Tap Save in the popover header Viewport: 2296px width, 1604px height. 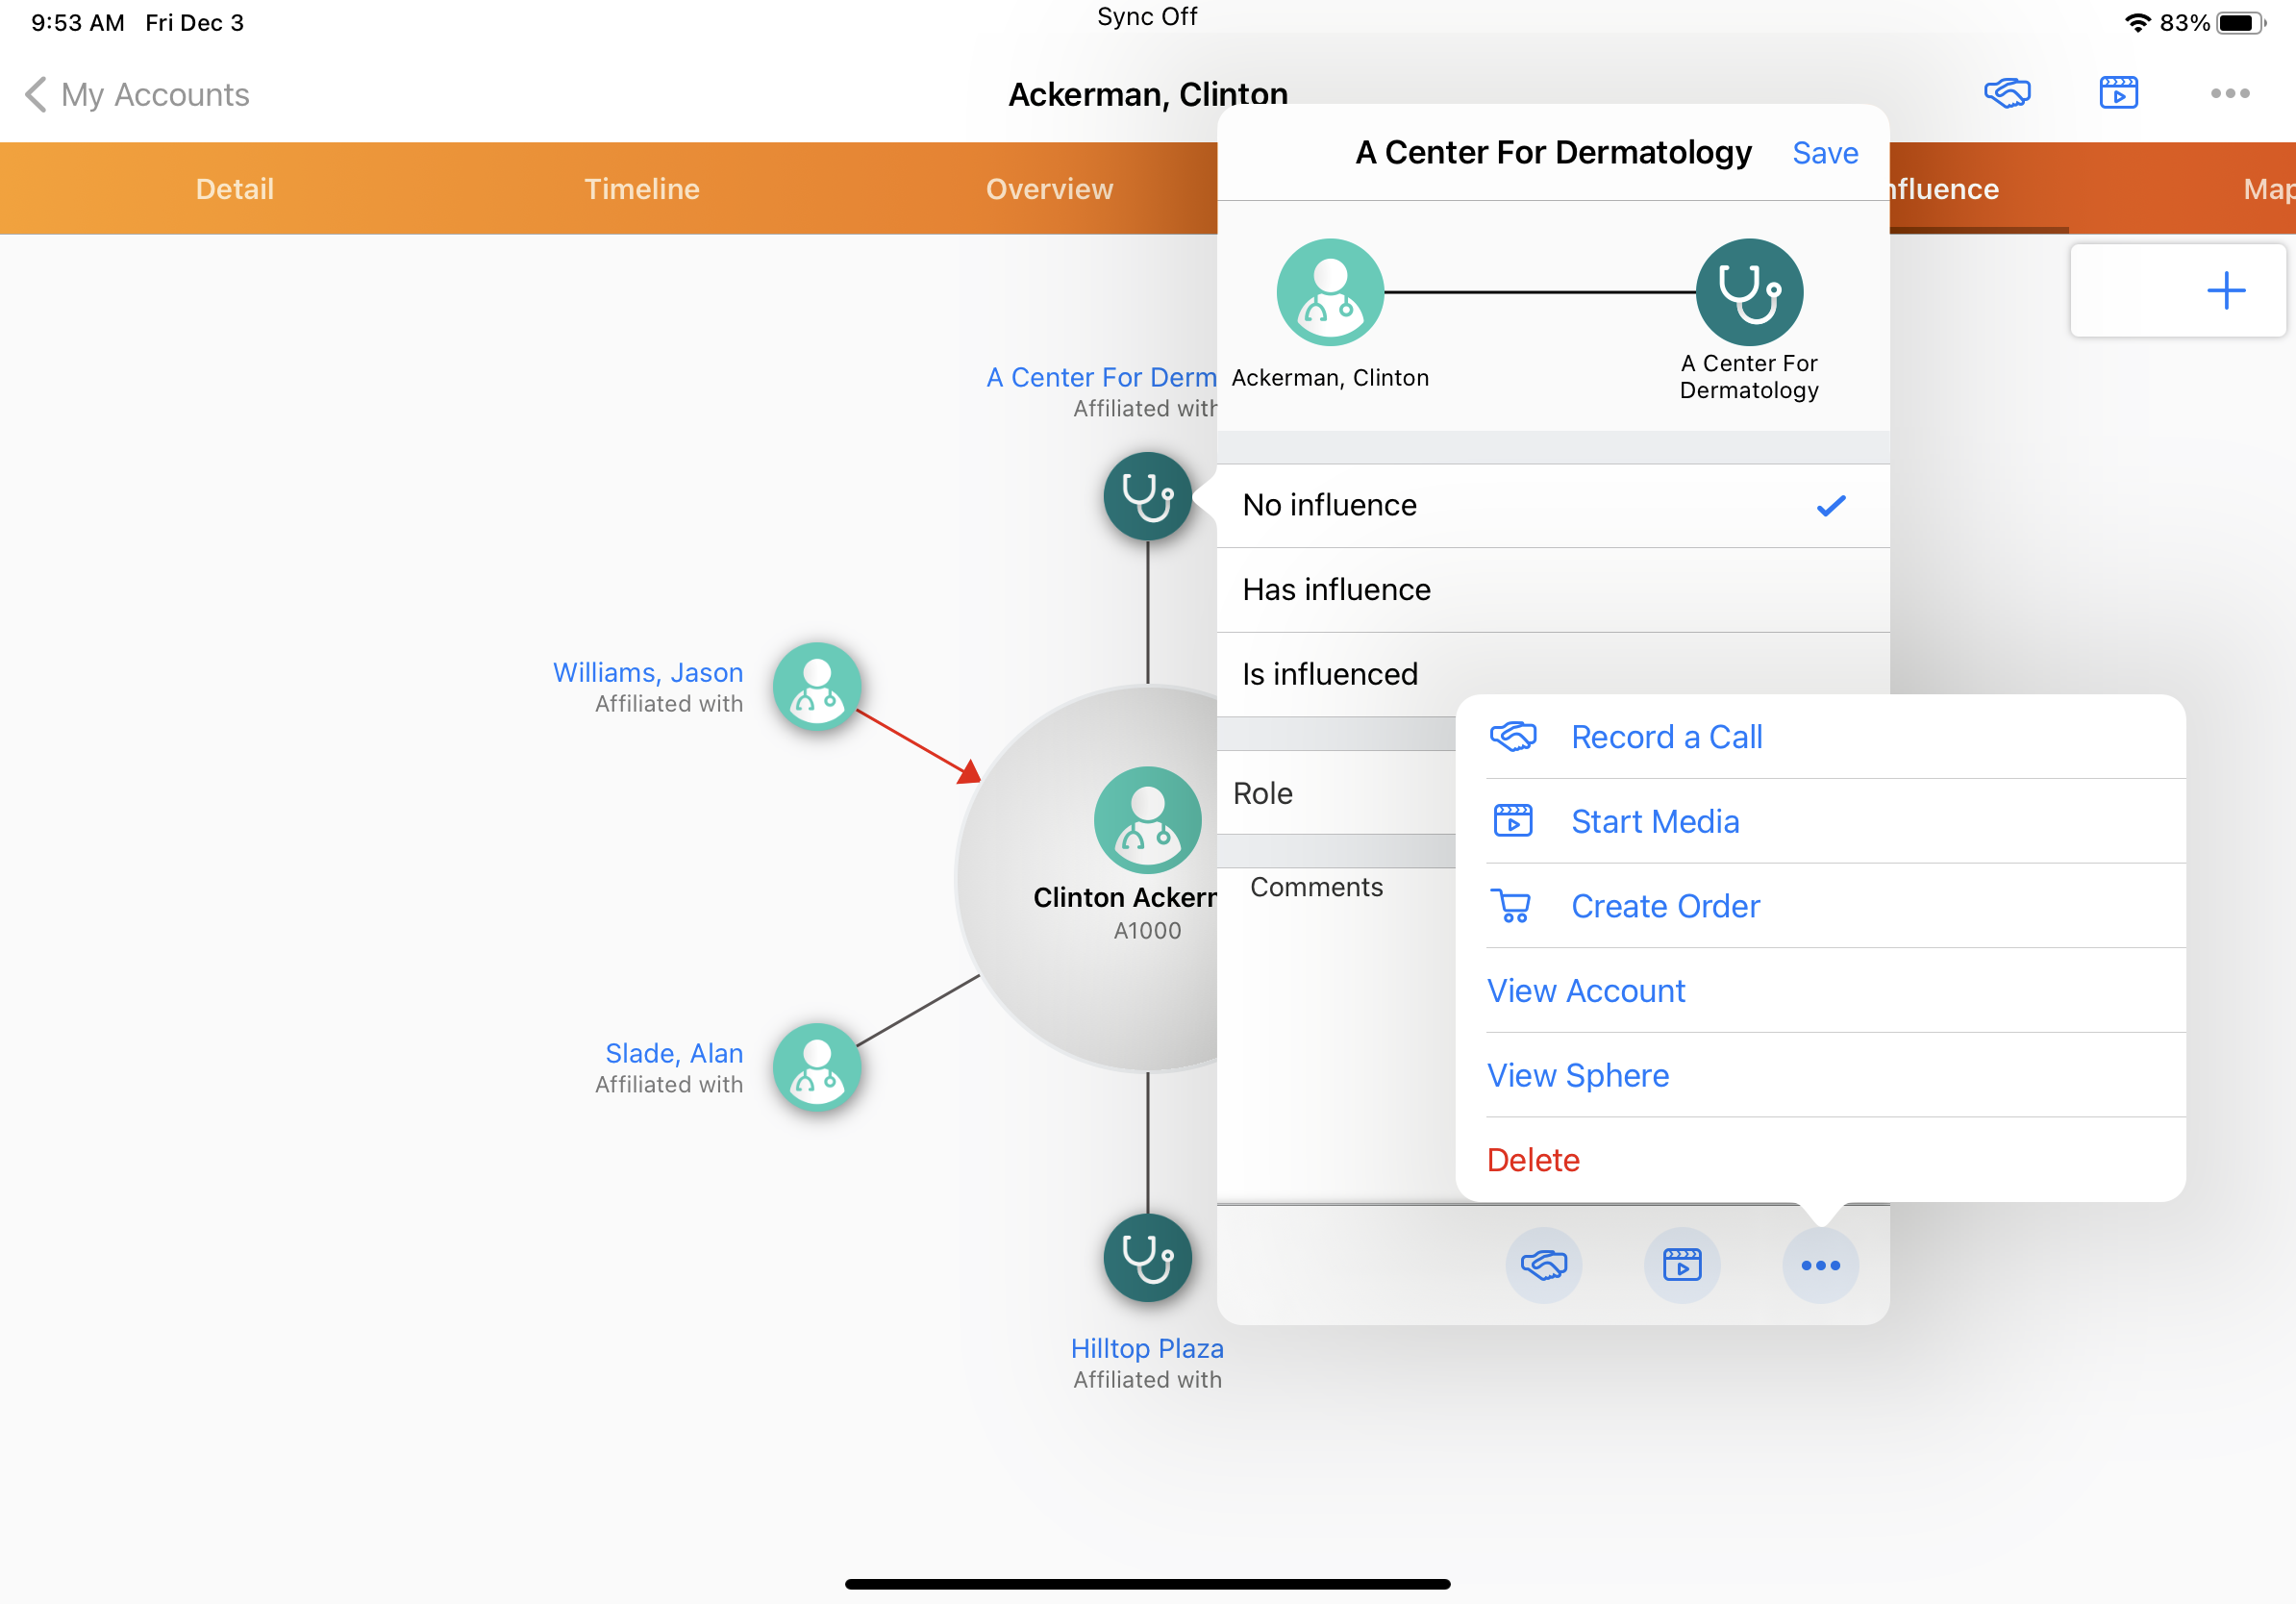[1824, 152]
